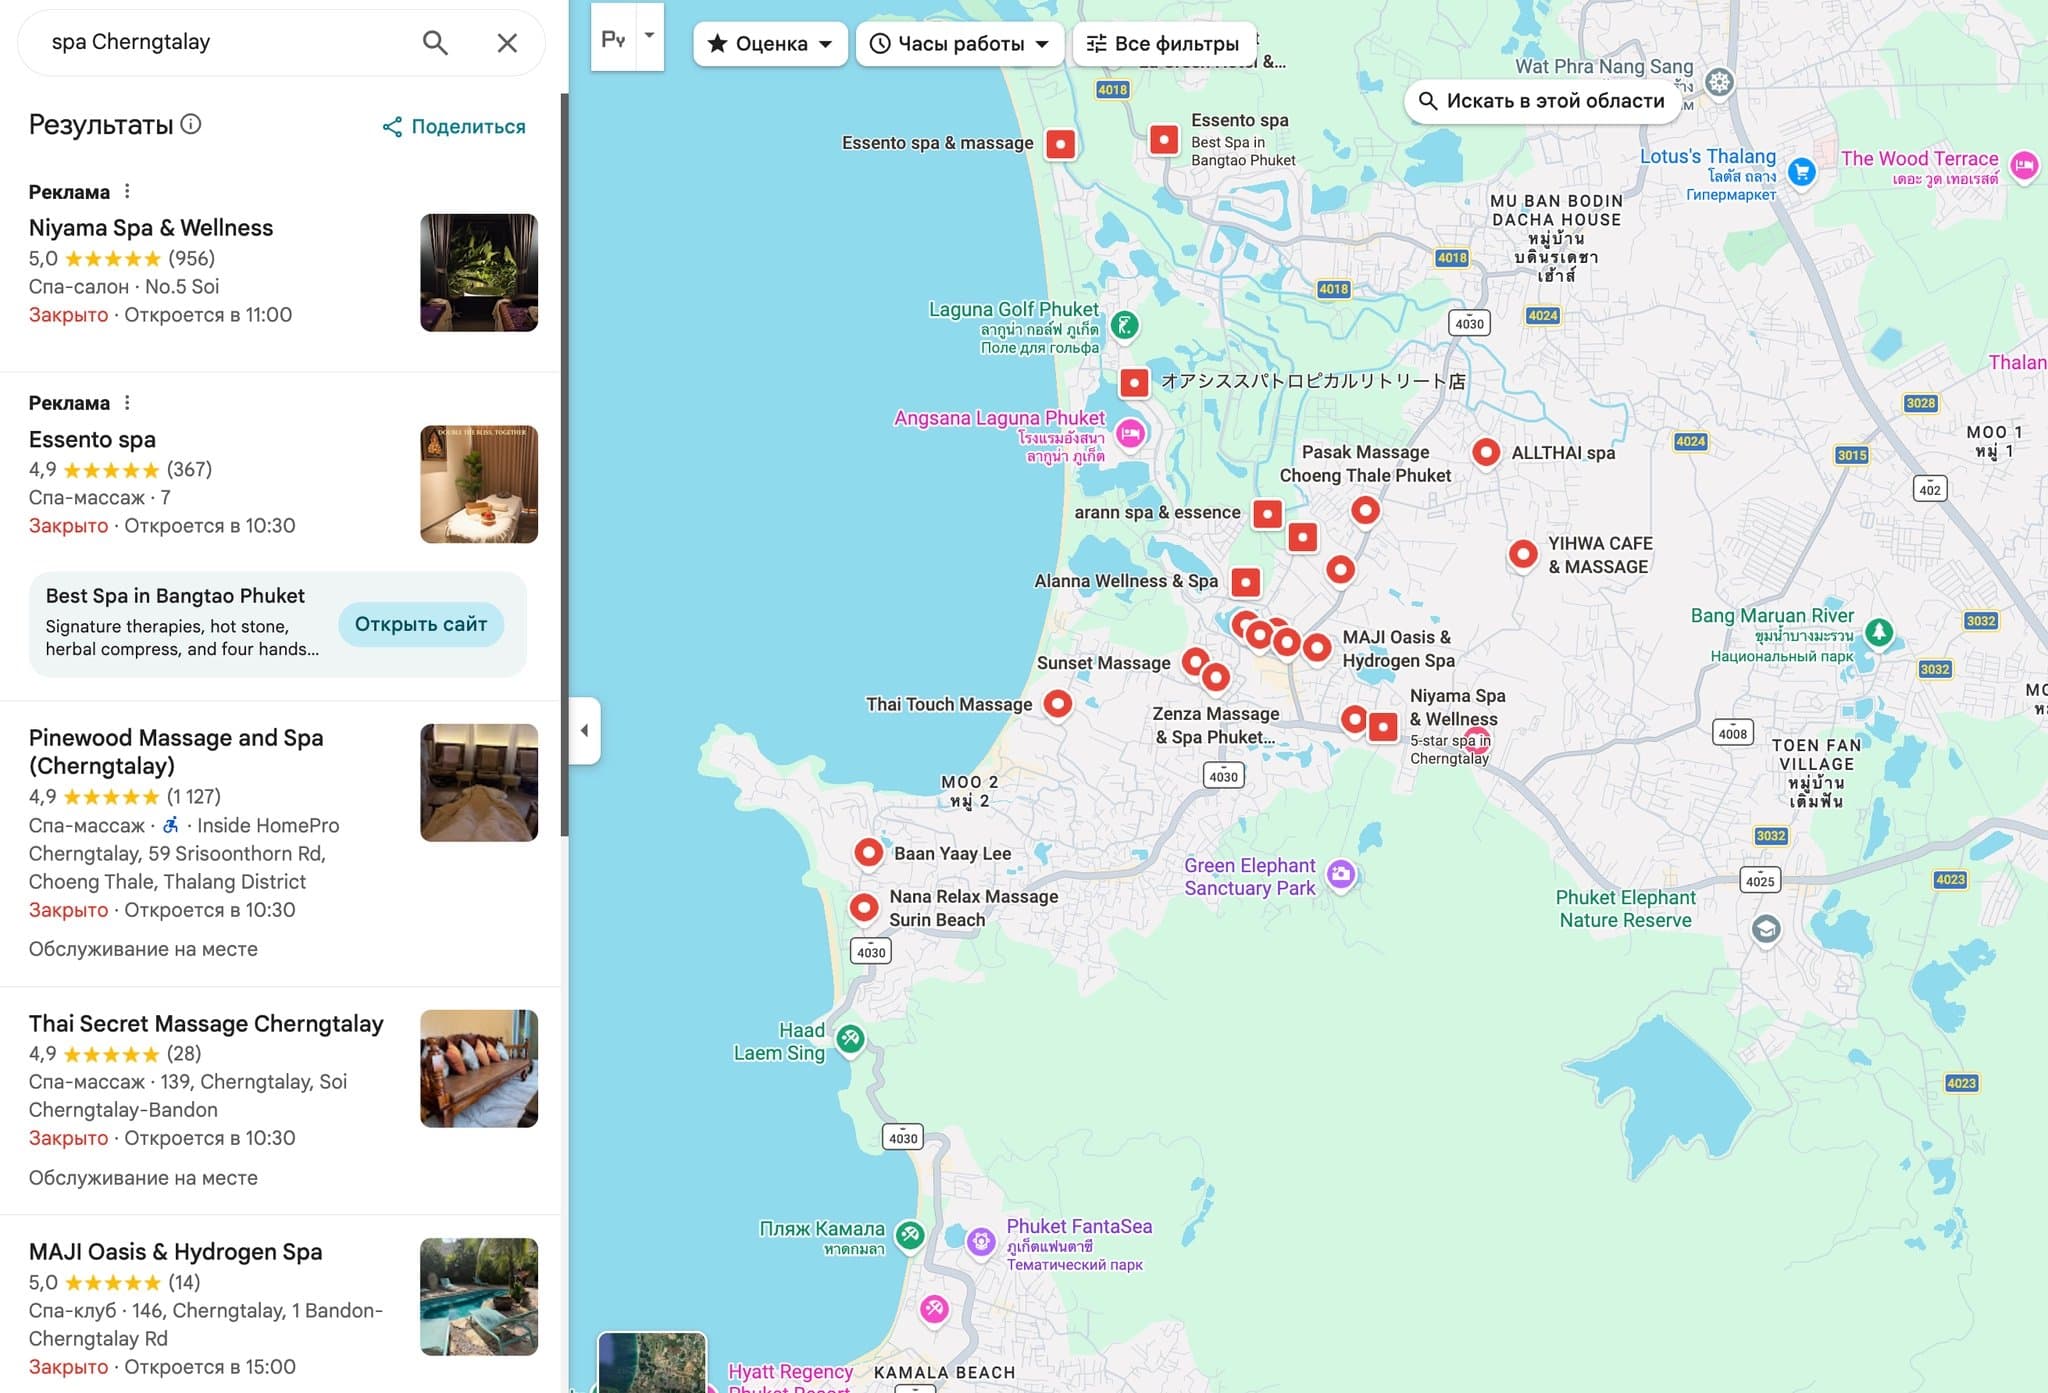This screenshot has height=1393, width=2048.
Task: View Pinewood Massage photo thumbnail
Action: pos(479,782)
